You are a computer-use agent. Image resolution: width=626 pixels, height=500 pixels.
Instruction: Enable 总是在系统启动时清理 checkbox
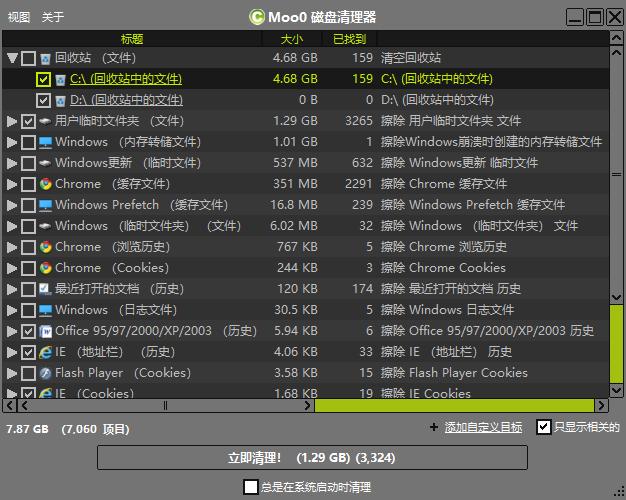(x=251, y=487)
